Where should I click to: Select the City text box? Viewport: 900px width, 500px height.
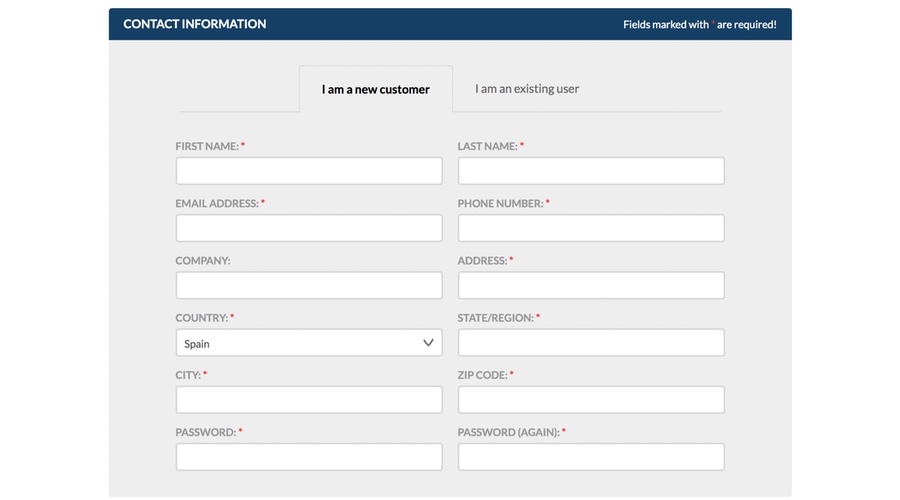pyautogui.click(x=309, y=399)
